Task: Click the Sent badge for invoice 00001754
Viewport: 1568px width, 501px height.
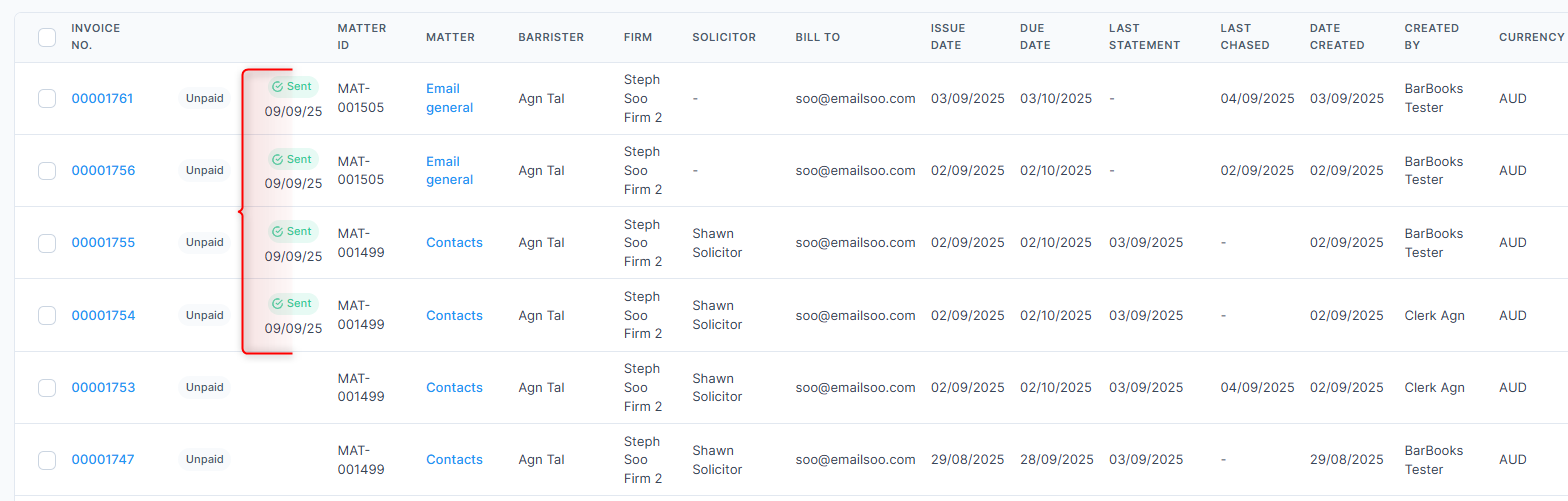Action: (293, 303)
